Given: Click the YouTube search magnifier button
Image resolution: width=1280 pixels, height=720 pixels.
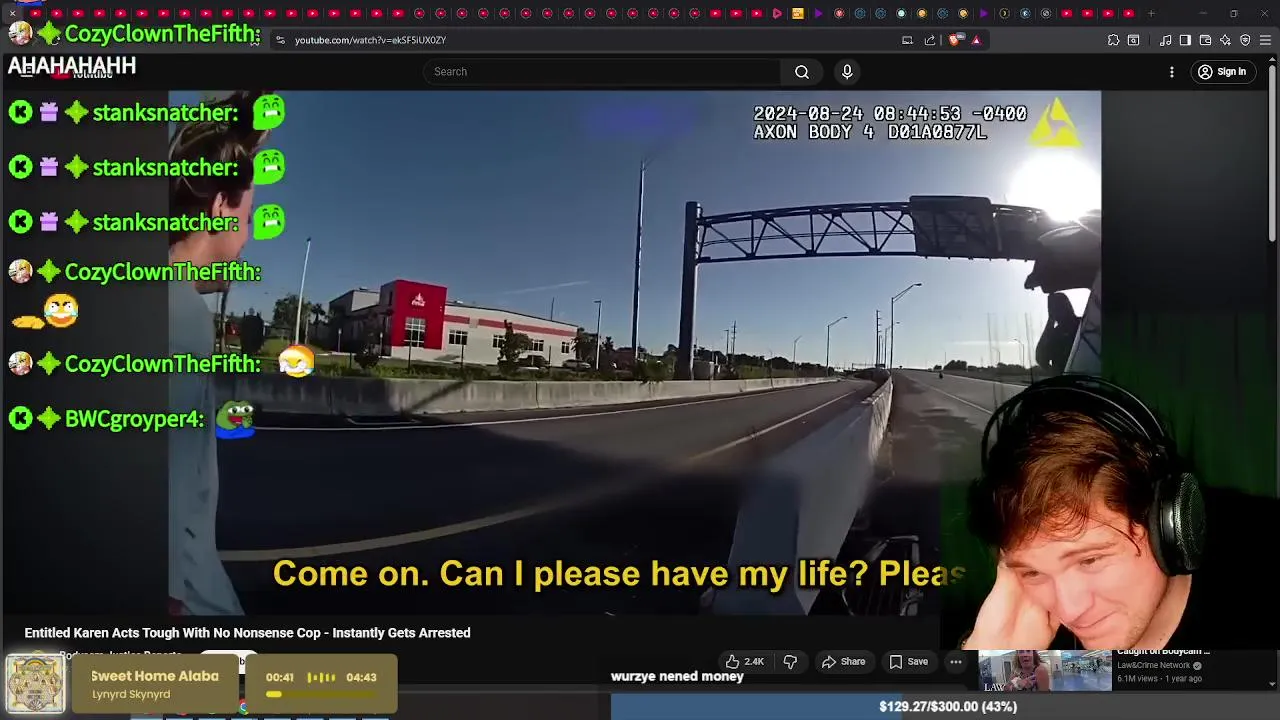Looking at the screenshot, I should point(802,72).
